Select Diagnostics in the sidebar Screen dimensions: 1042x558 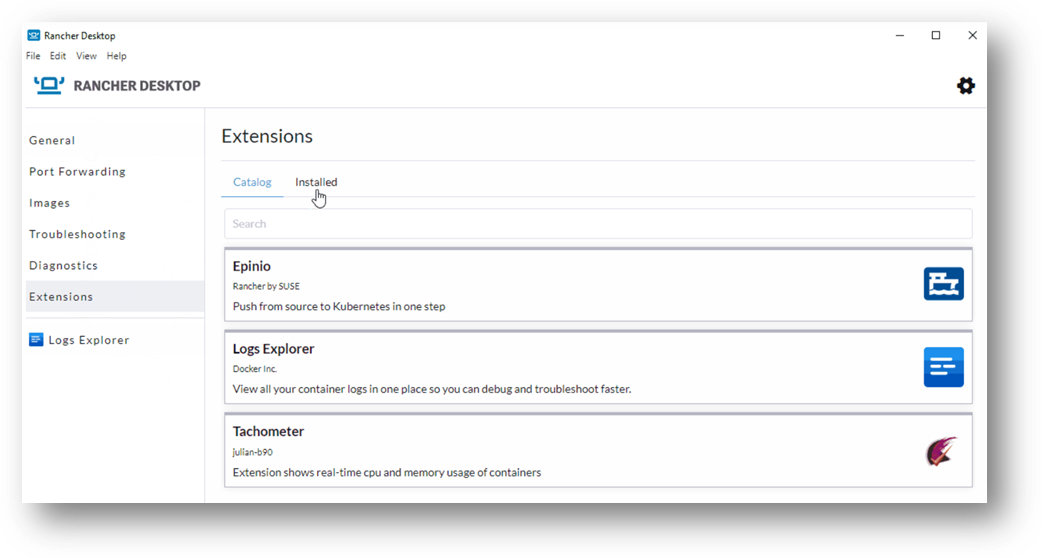(63, 265)
